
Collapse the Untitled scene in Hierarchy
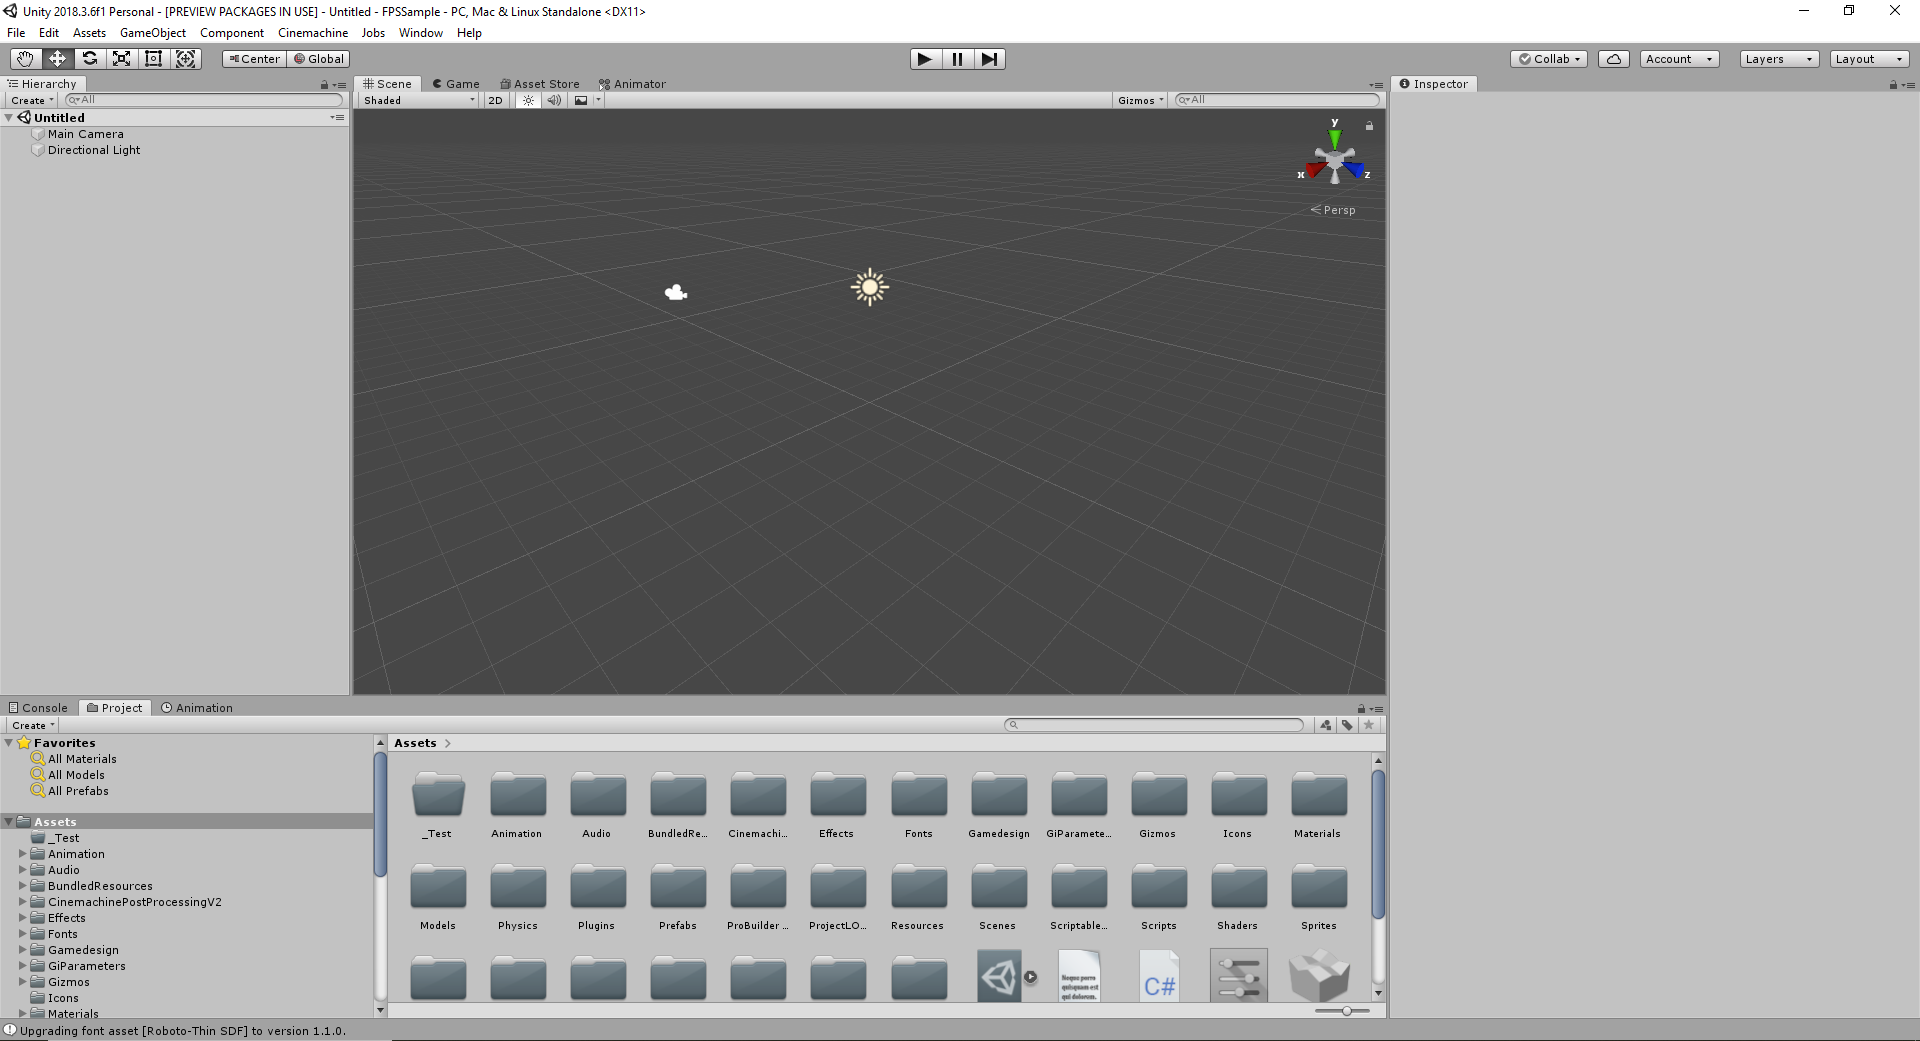(x=9, y=118)
